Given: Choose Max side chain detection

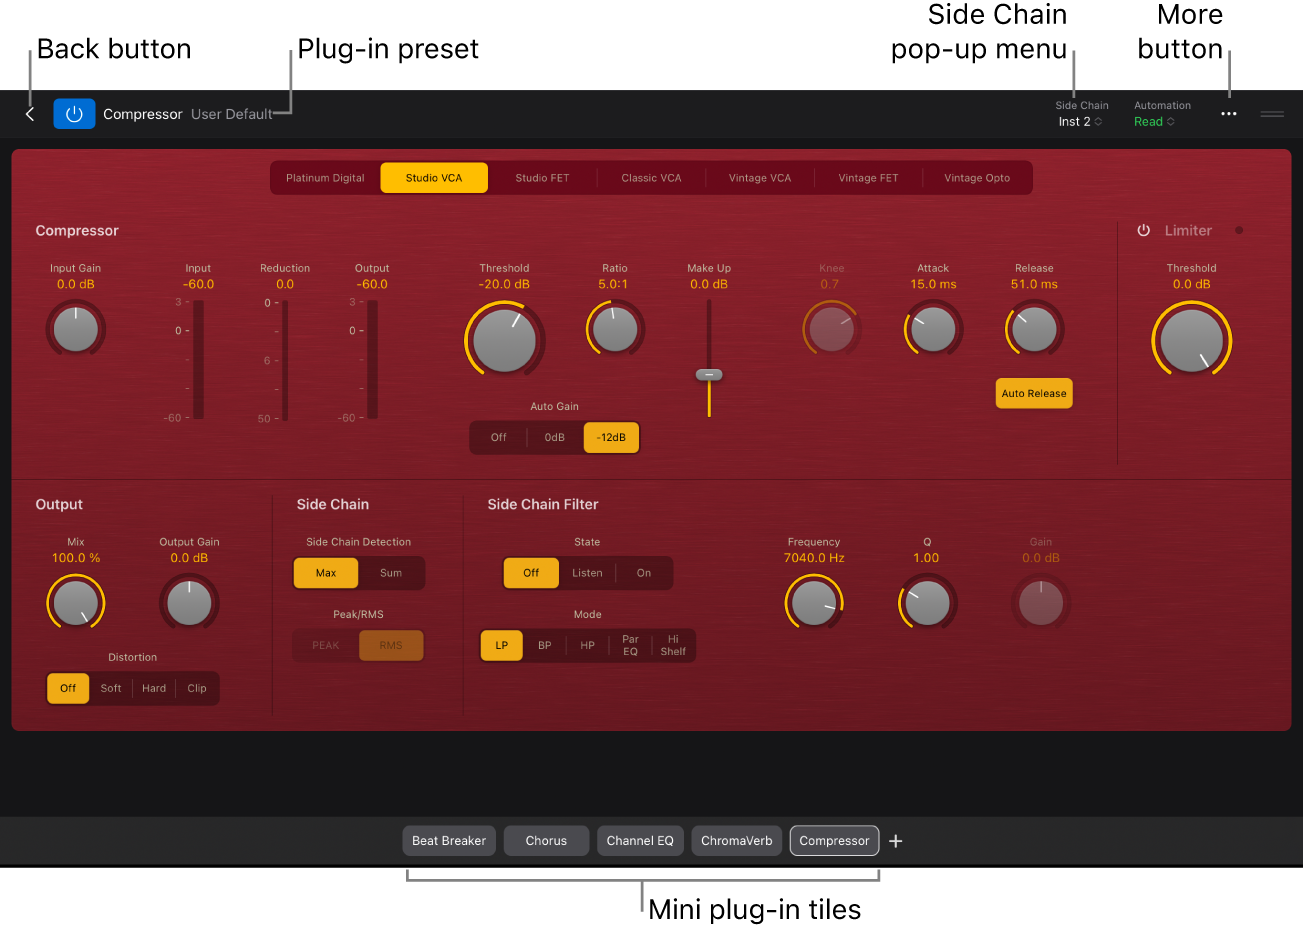Looking at the screenshot, I should coord(326,573).
